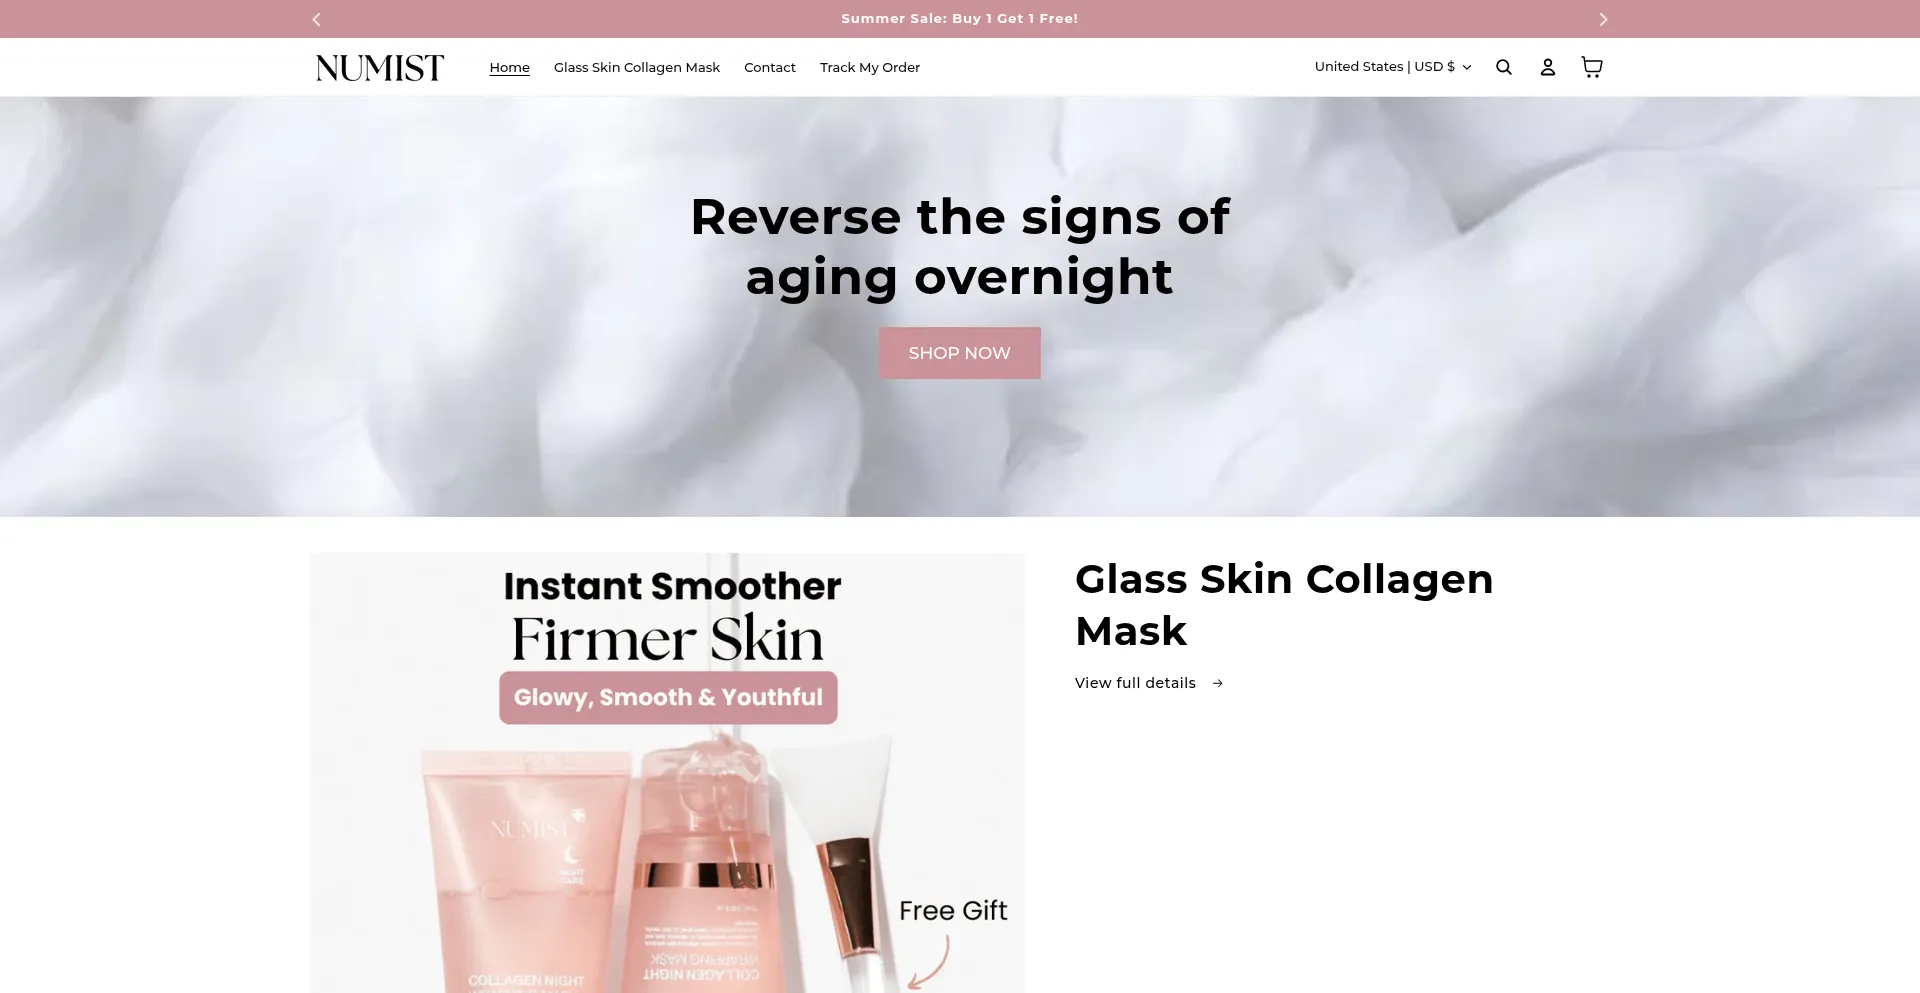Click the SHOP NOW button
The image size is (1920, 993).
pyautogui.click(x=959, y=353)
